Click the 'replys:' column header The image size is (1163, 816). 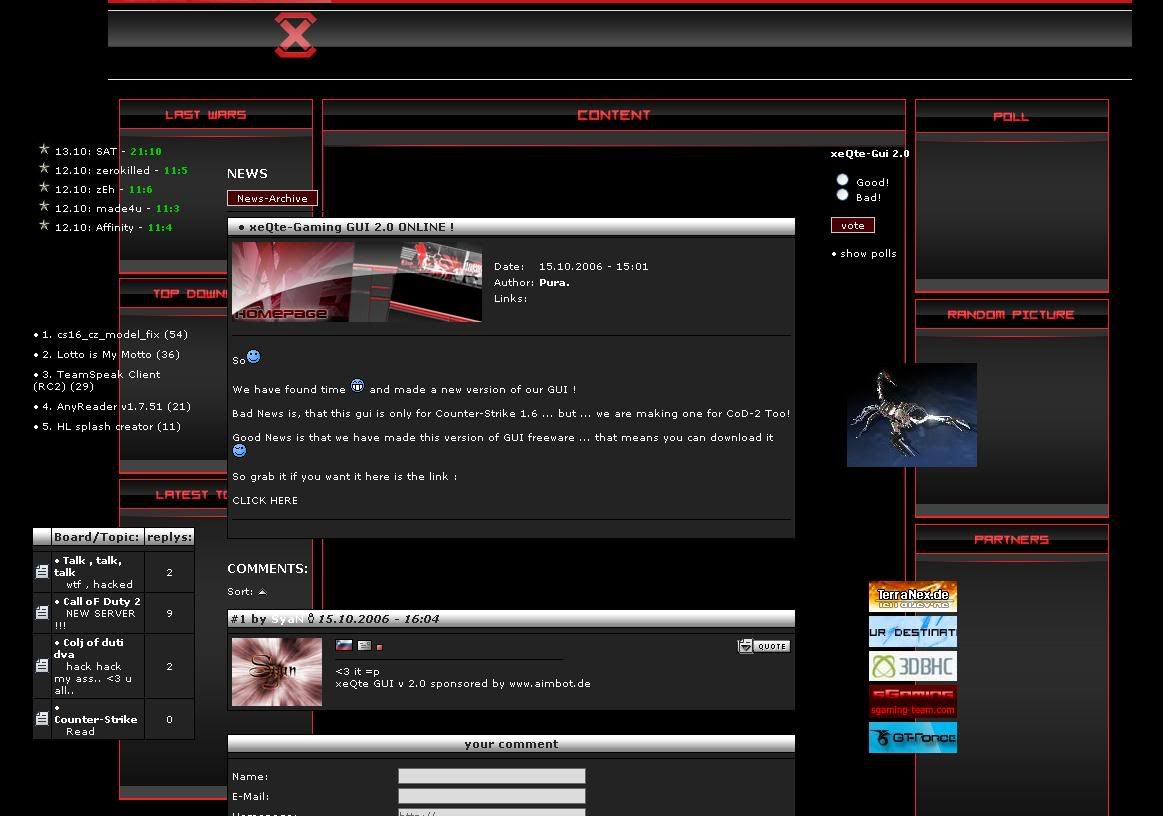coord(169,536)
